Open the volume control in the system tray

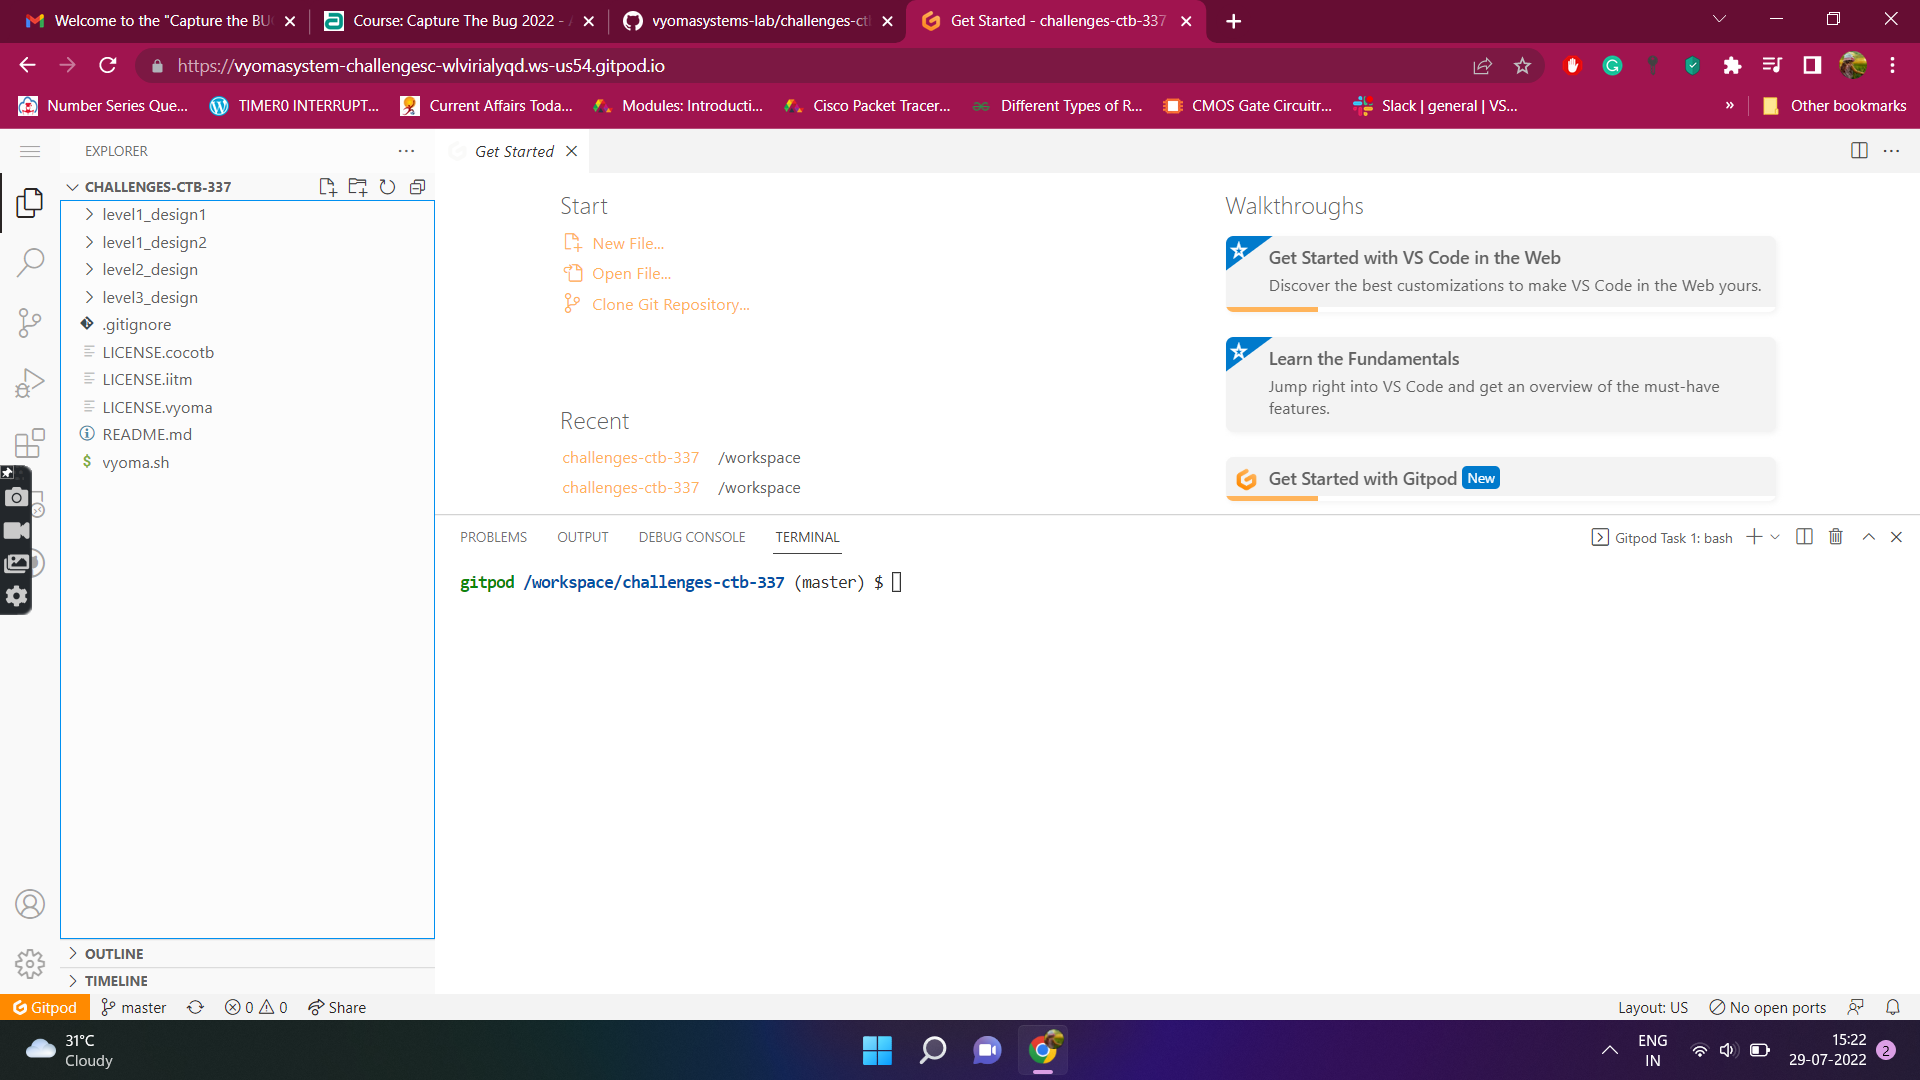point(1729,1050)
